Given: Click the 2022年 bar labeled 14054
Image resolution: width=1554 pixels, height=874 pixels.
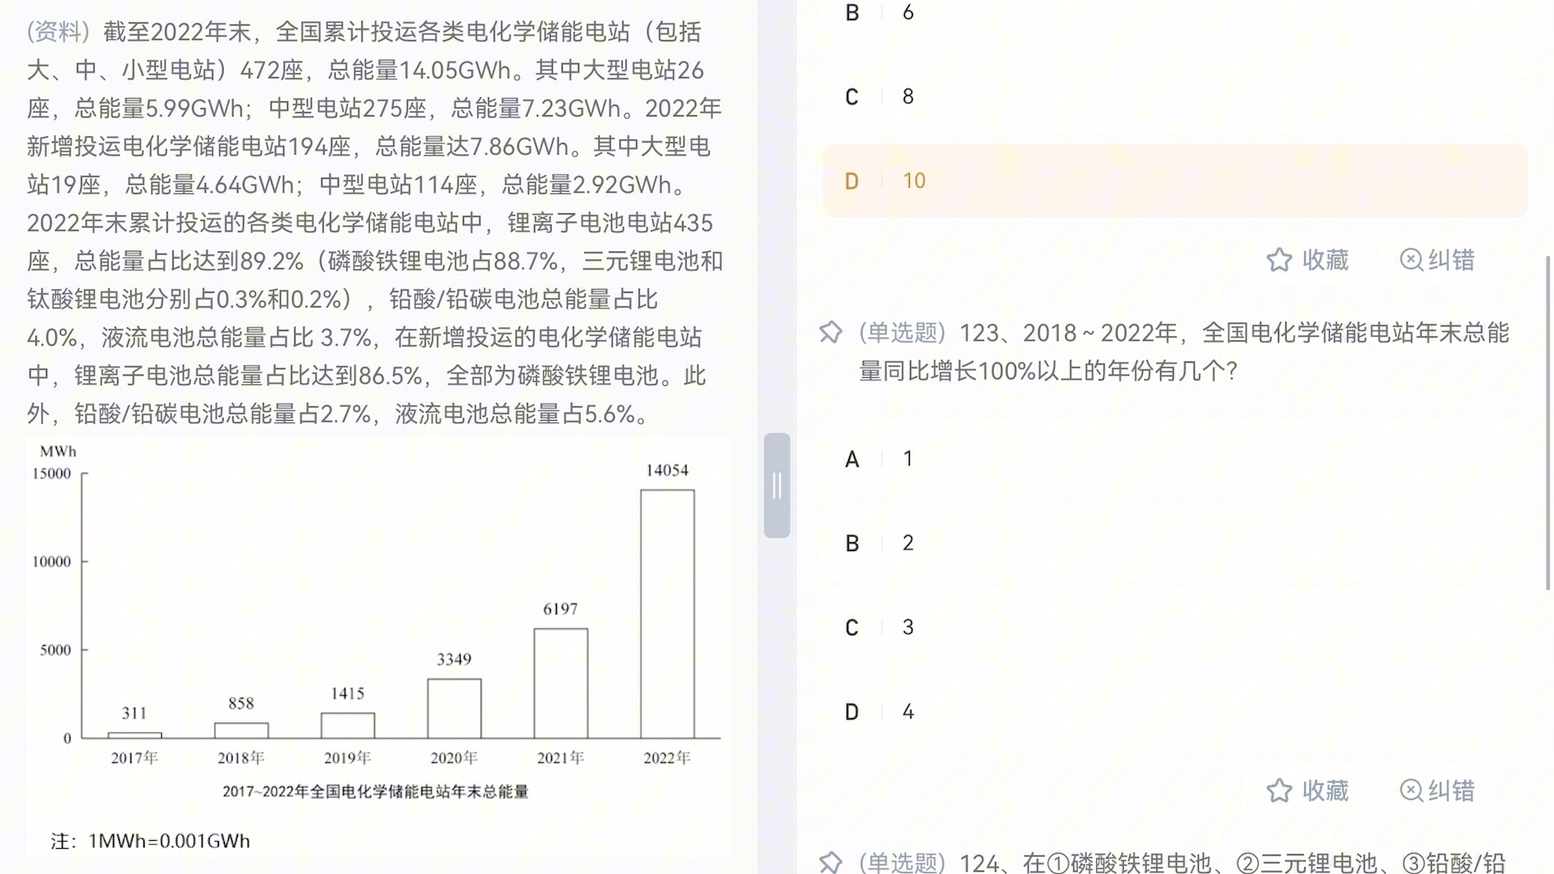Looking at the screenshot, I should coord(667,614).
